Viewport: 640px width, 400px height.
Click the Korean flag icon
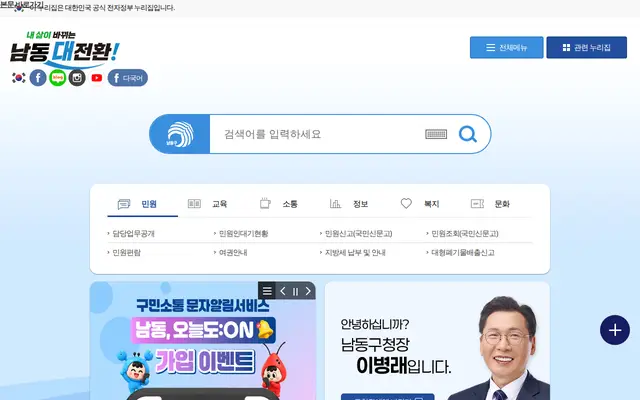coord(18,78)
